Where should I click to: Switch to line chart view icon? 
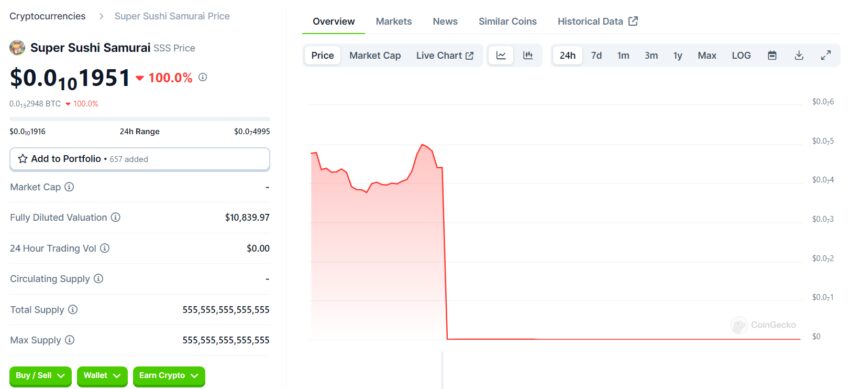click(x=501, y=55)
